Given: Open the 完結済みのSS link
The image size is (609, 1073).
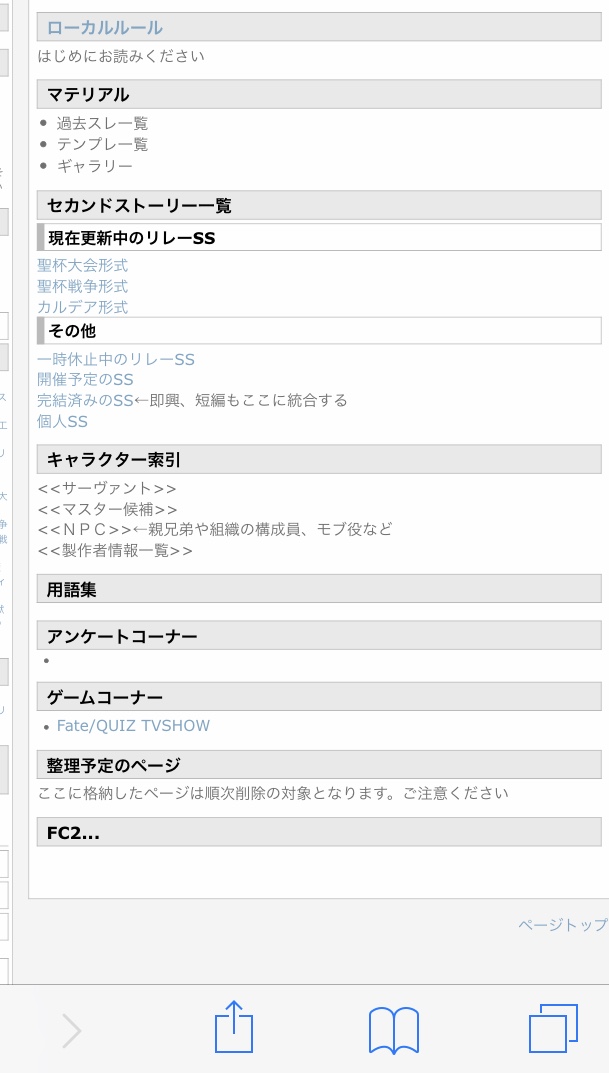Looking at the screenshot, I should (x=85, y=400).
